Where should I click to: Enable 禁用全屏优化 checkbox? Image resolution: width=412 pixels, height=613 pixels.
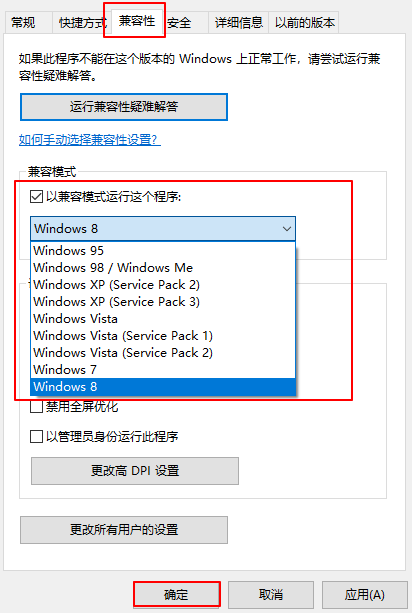click(36, 407)
